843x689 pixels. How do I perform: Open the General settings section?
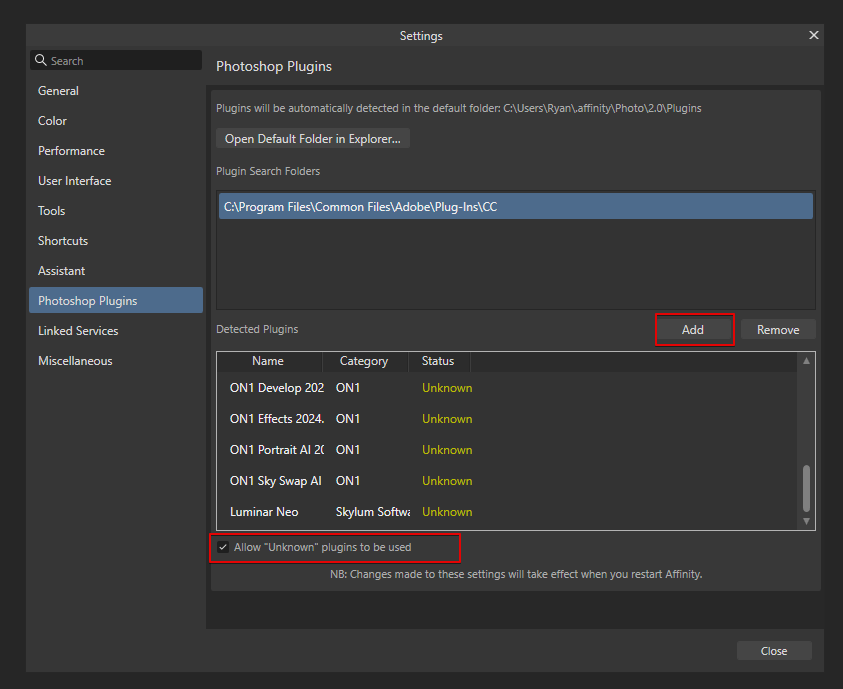58,91
